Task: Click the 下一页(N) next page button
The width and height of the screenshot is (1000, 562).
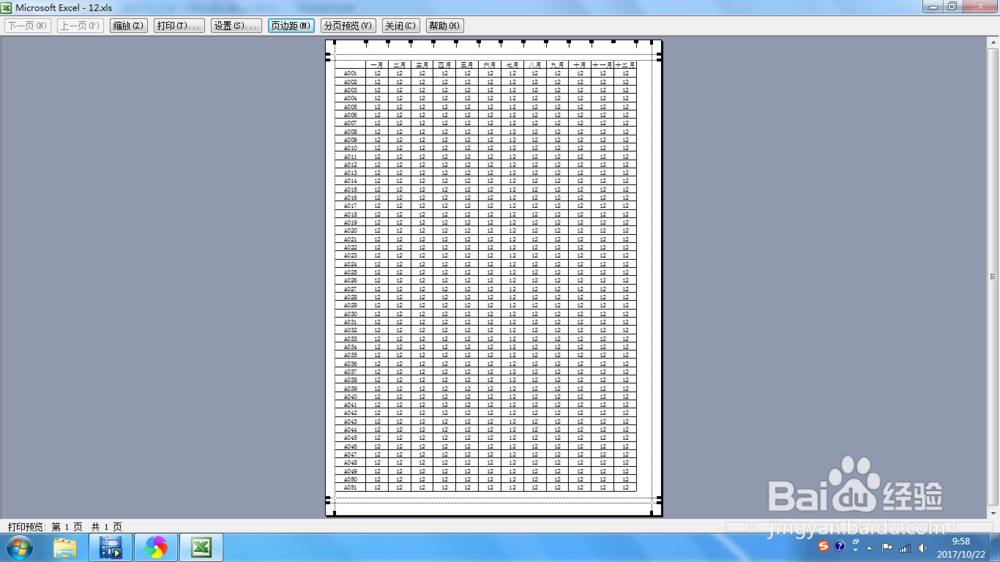Action: pos(27,26)
